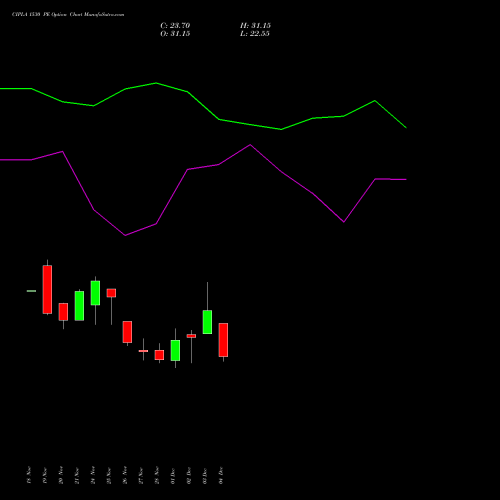Click the 26 Nov date axis label
Viewport: 500px width, 500px height.
pos(125,475)
